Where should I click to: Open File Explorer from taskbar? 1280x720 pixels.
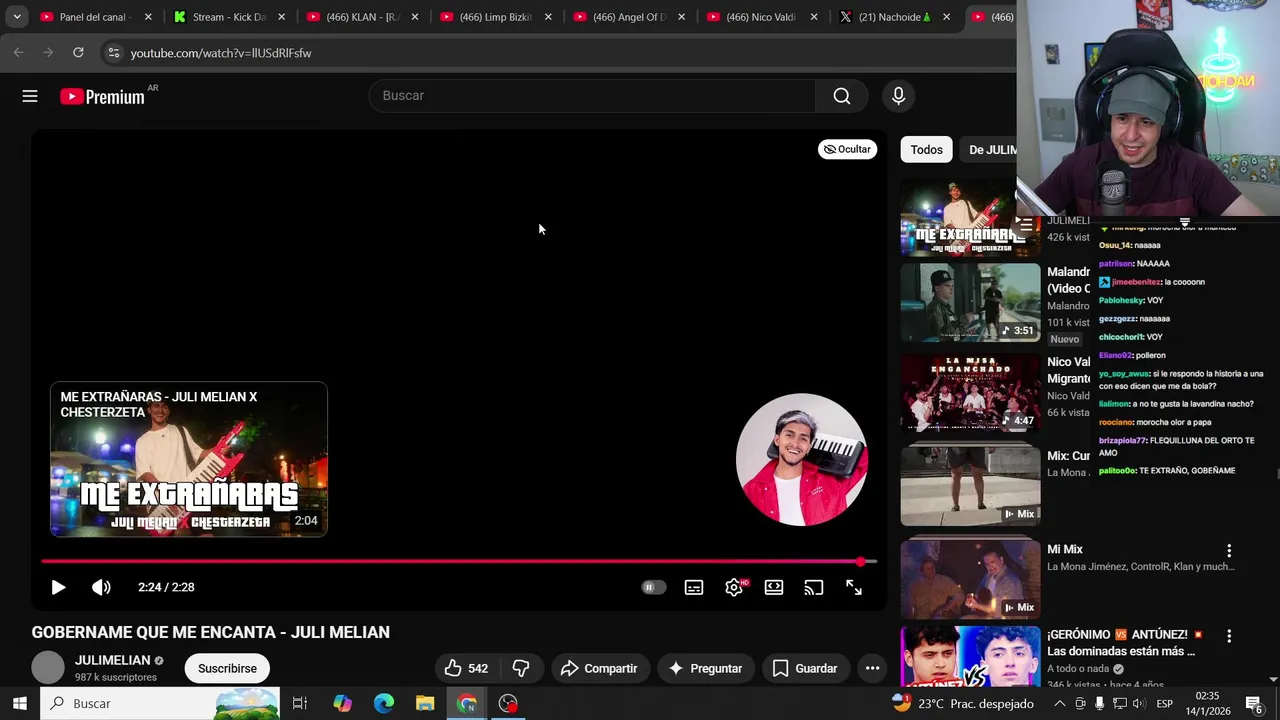point(425,703)
